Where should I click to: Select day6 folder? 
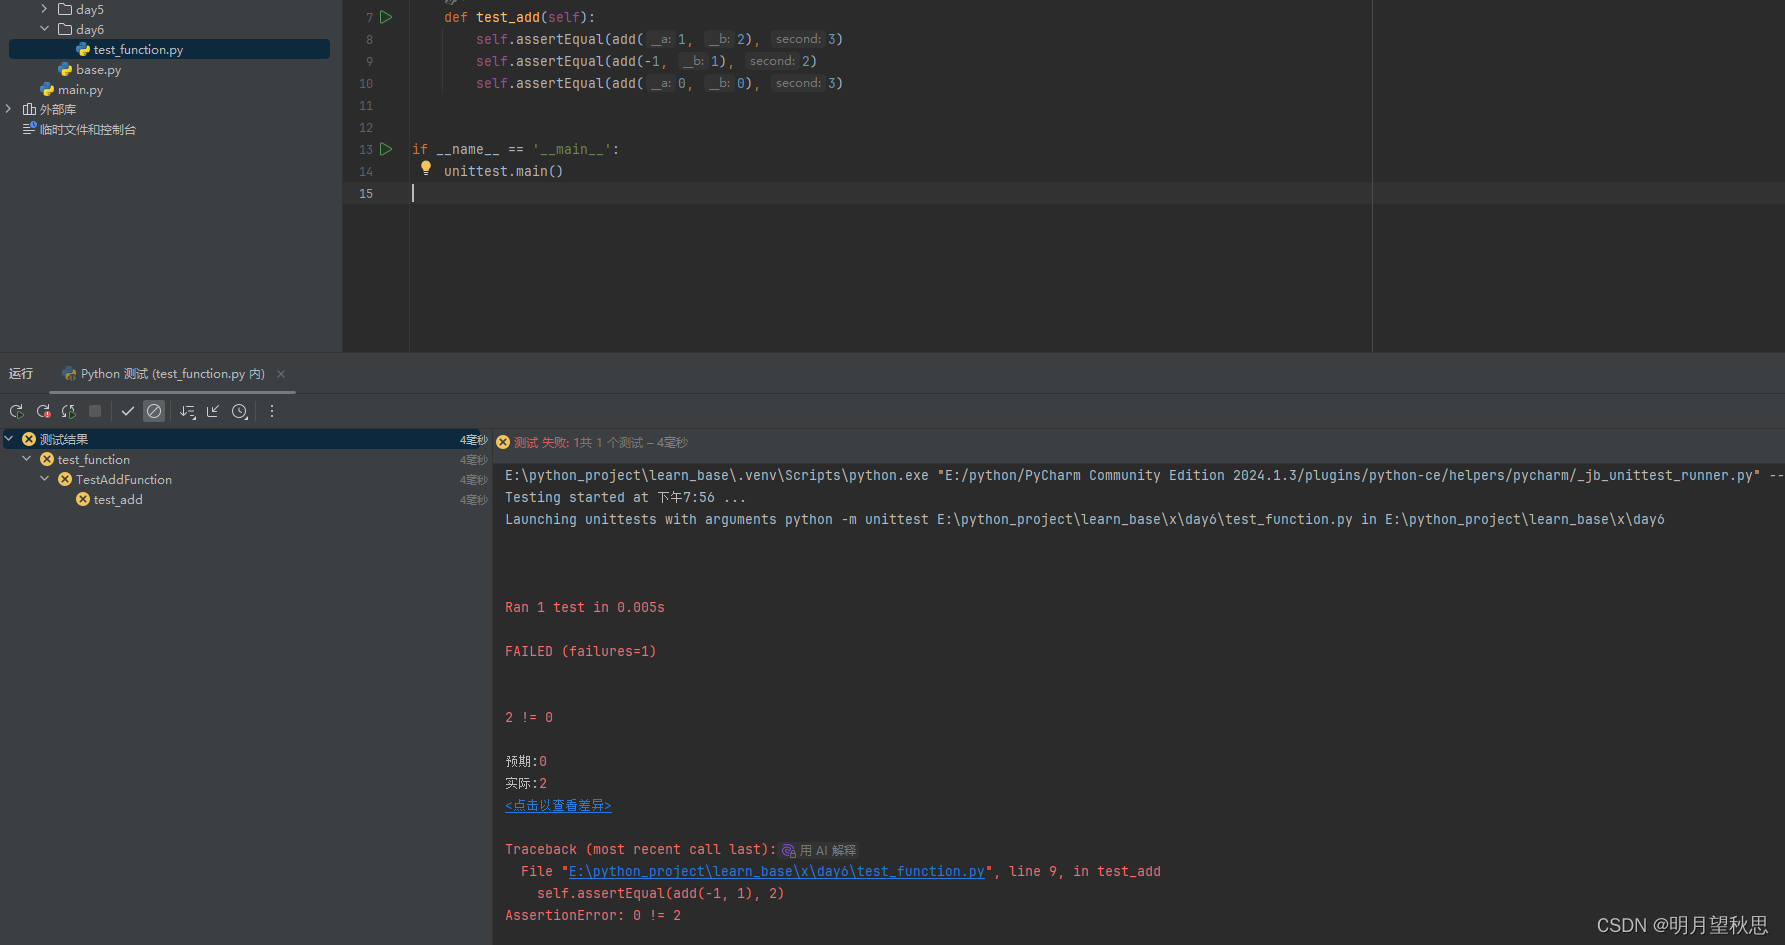[x=89, y=30]
